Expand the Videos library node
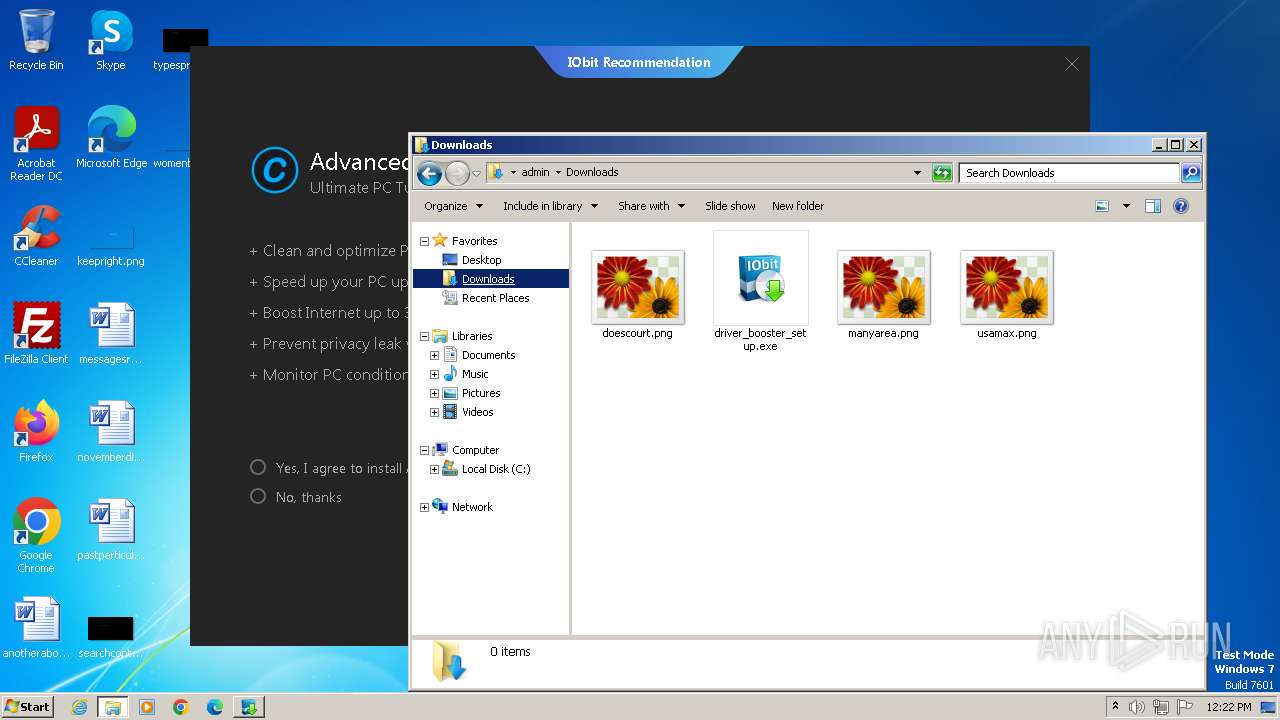Viewport: 1280px width, 720px height. tap(434, 412)
